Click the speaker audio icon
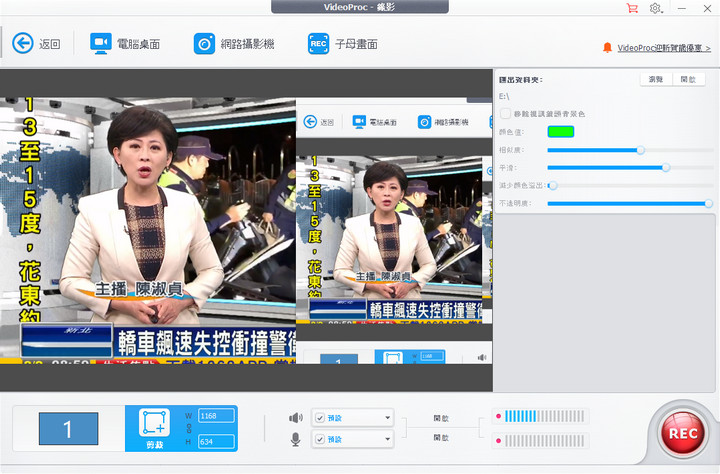Viewport: 720px width, 474px height. [295, 418]
